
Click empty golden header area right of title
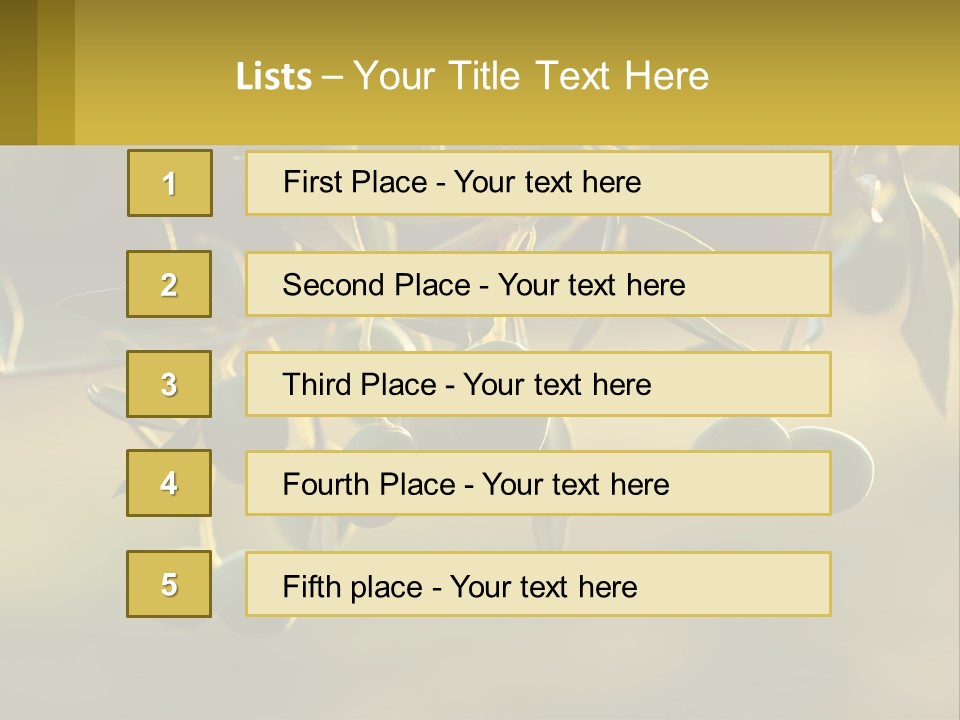840,75
